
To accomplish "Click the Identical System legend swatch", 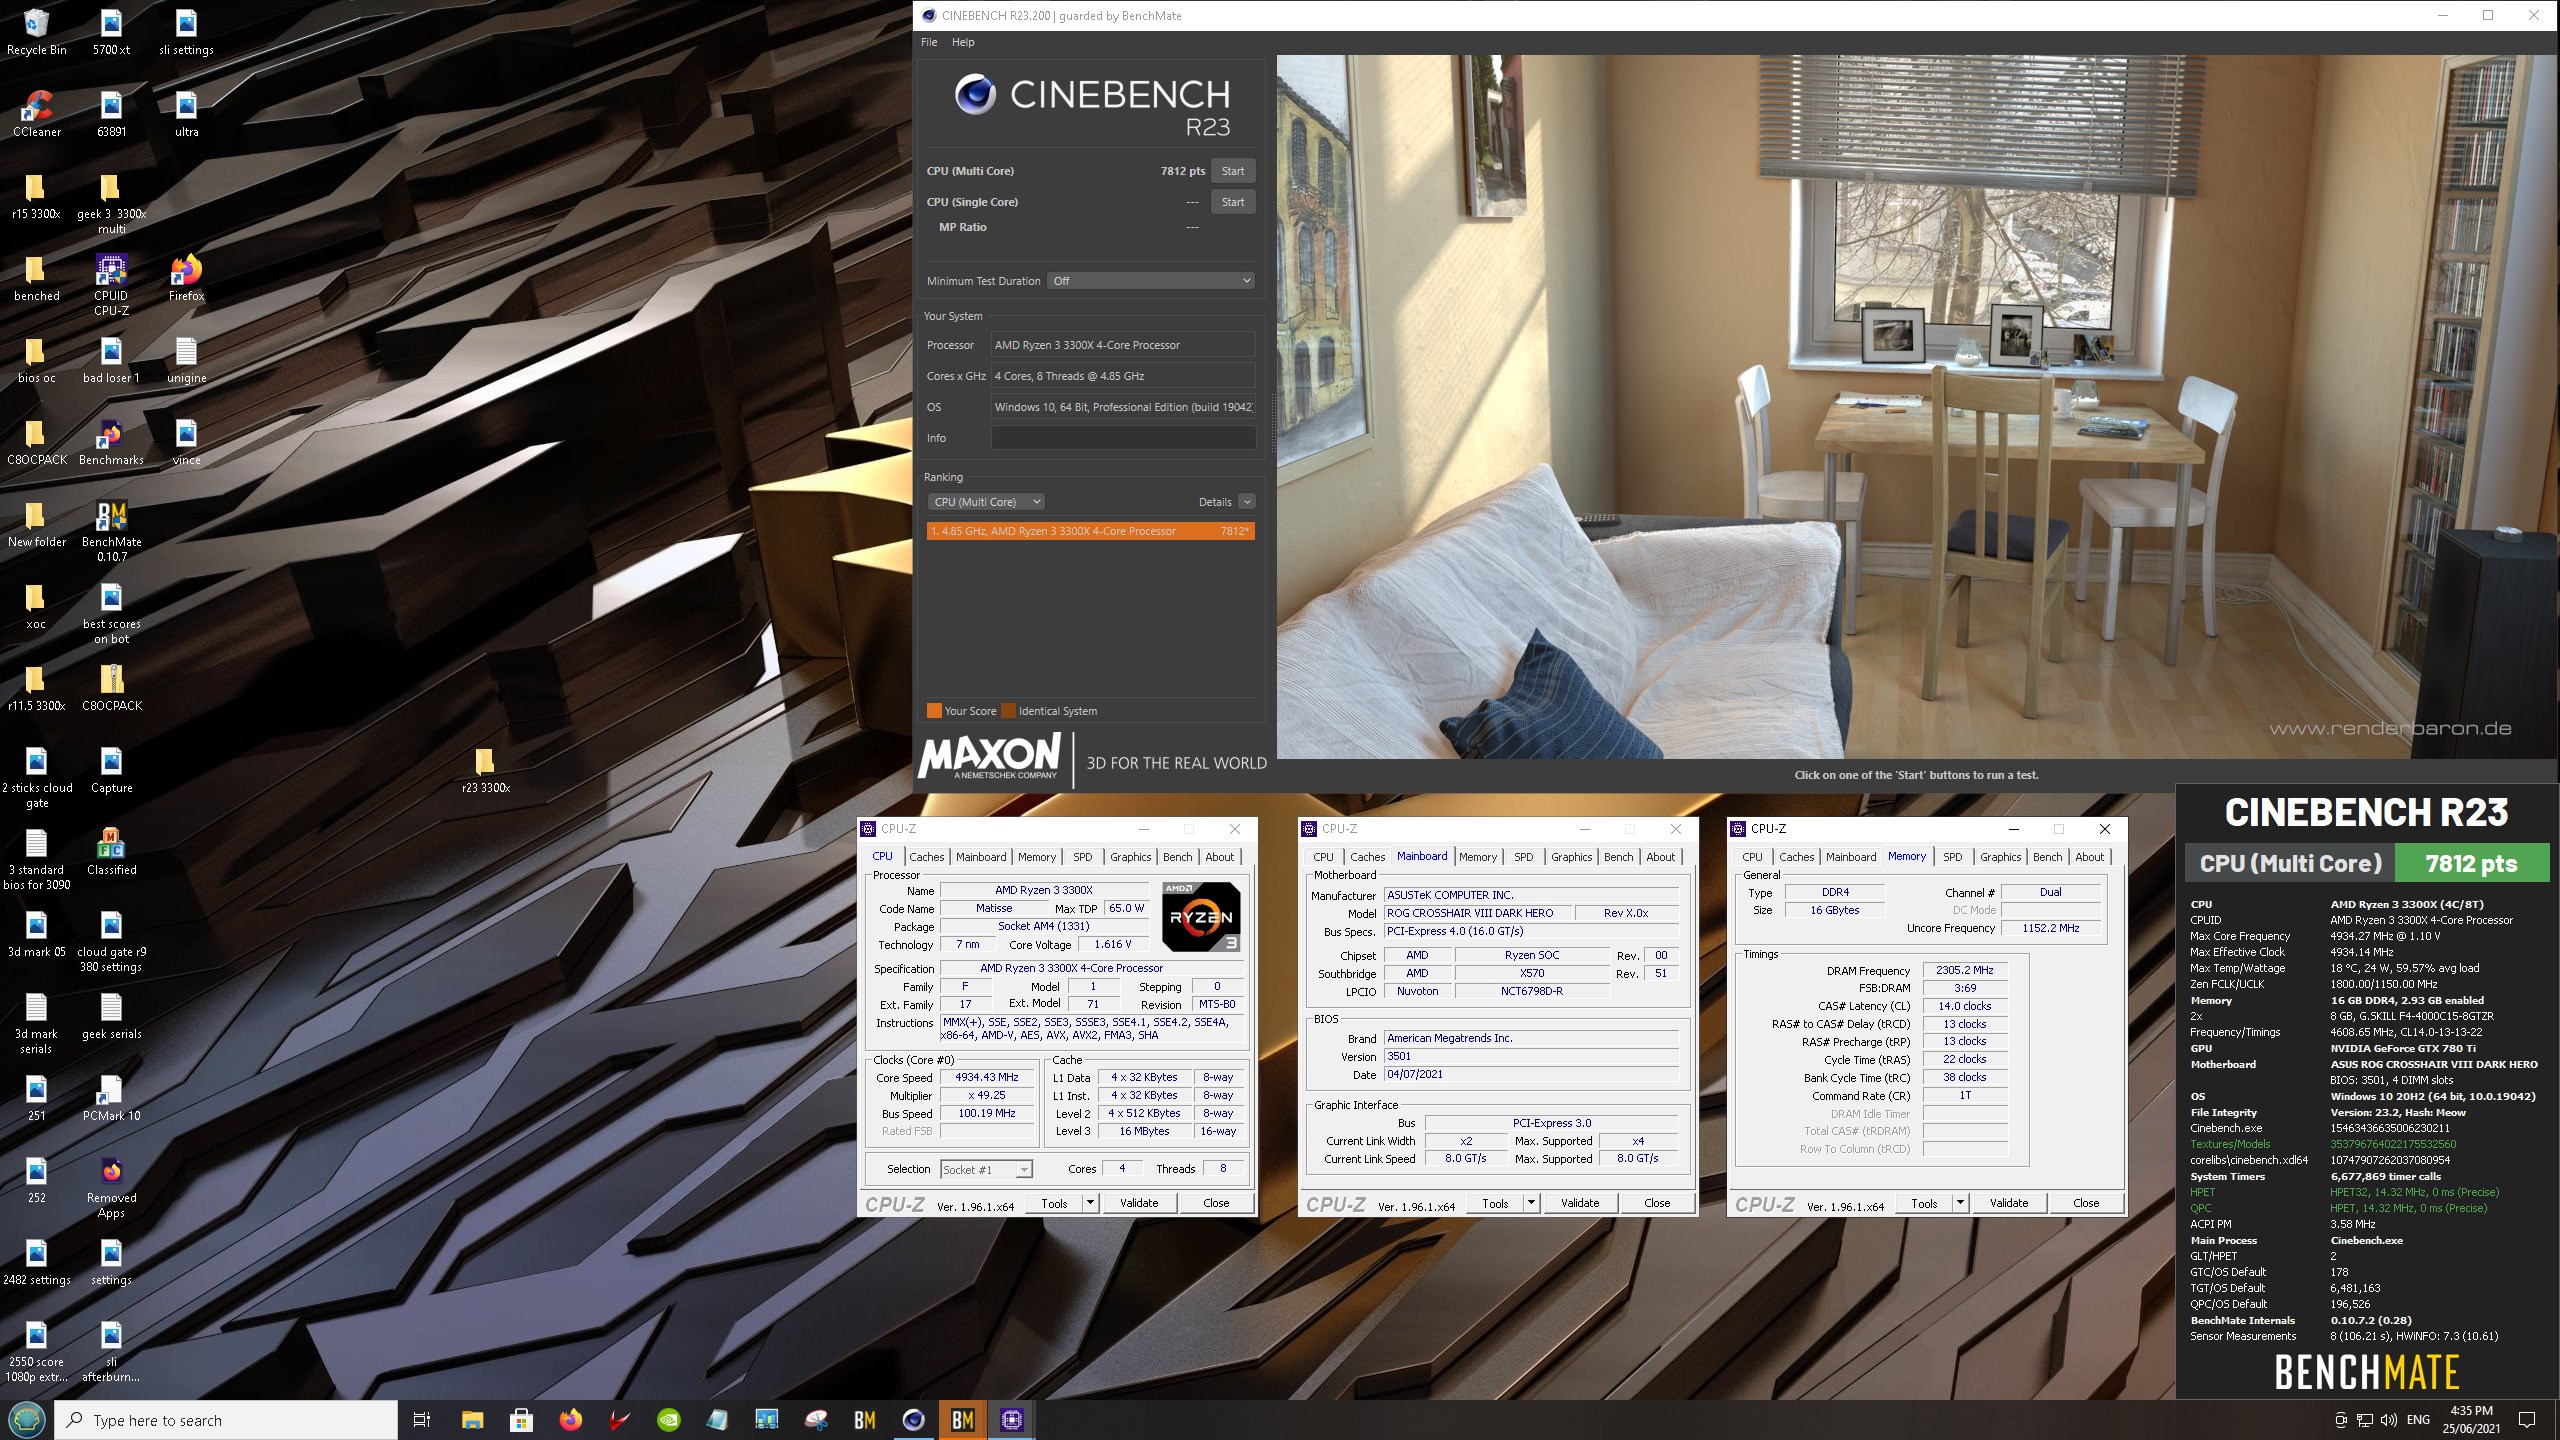I will (x=1009, y=711).
